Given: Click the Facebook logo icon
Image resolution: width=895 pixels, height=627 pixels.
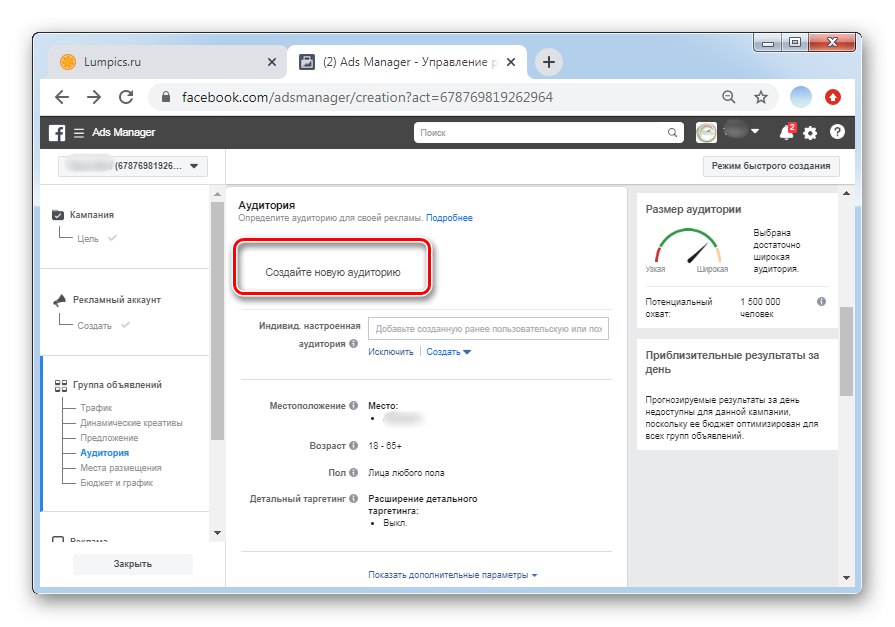Looking at the screenshot, I should tap(57, 132).
